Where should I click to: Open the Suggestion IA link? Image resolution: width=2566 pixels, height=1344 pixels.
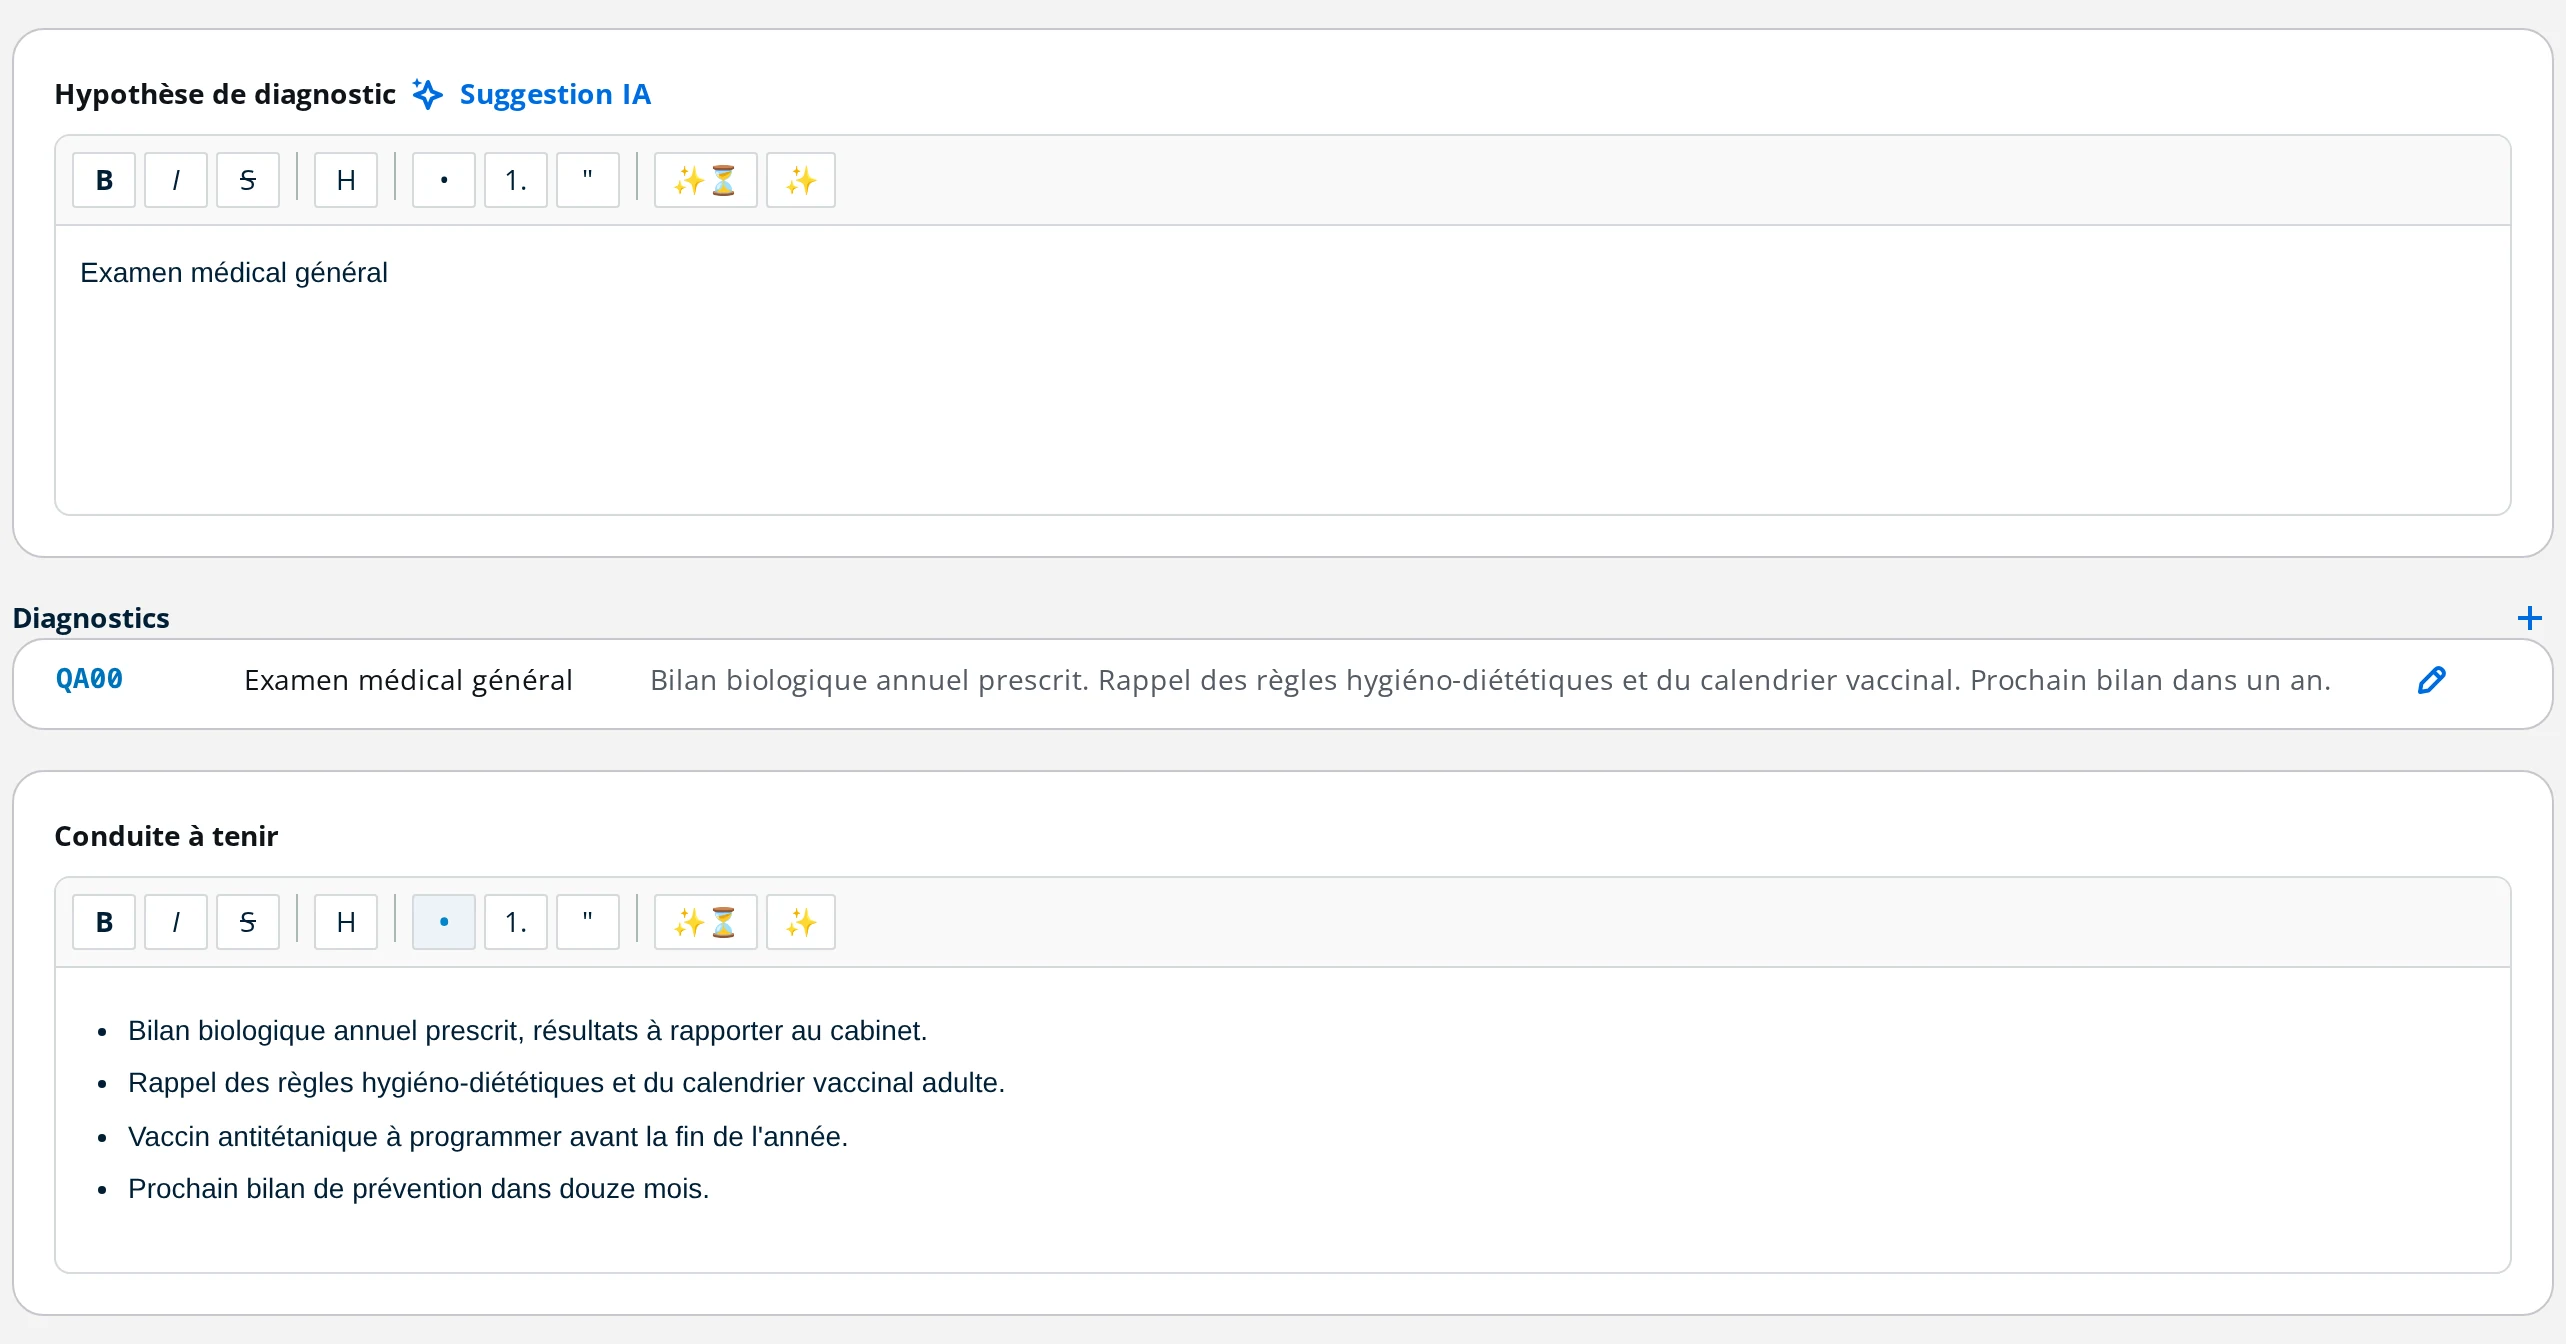[555, 94]
